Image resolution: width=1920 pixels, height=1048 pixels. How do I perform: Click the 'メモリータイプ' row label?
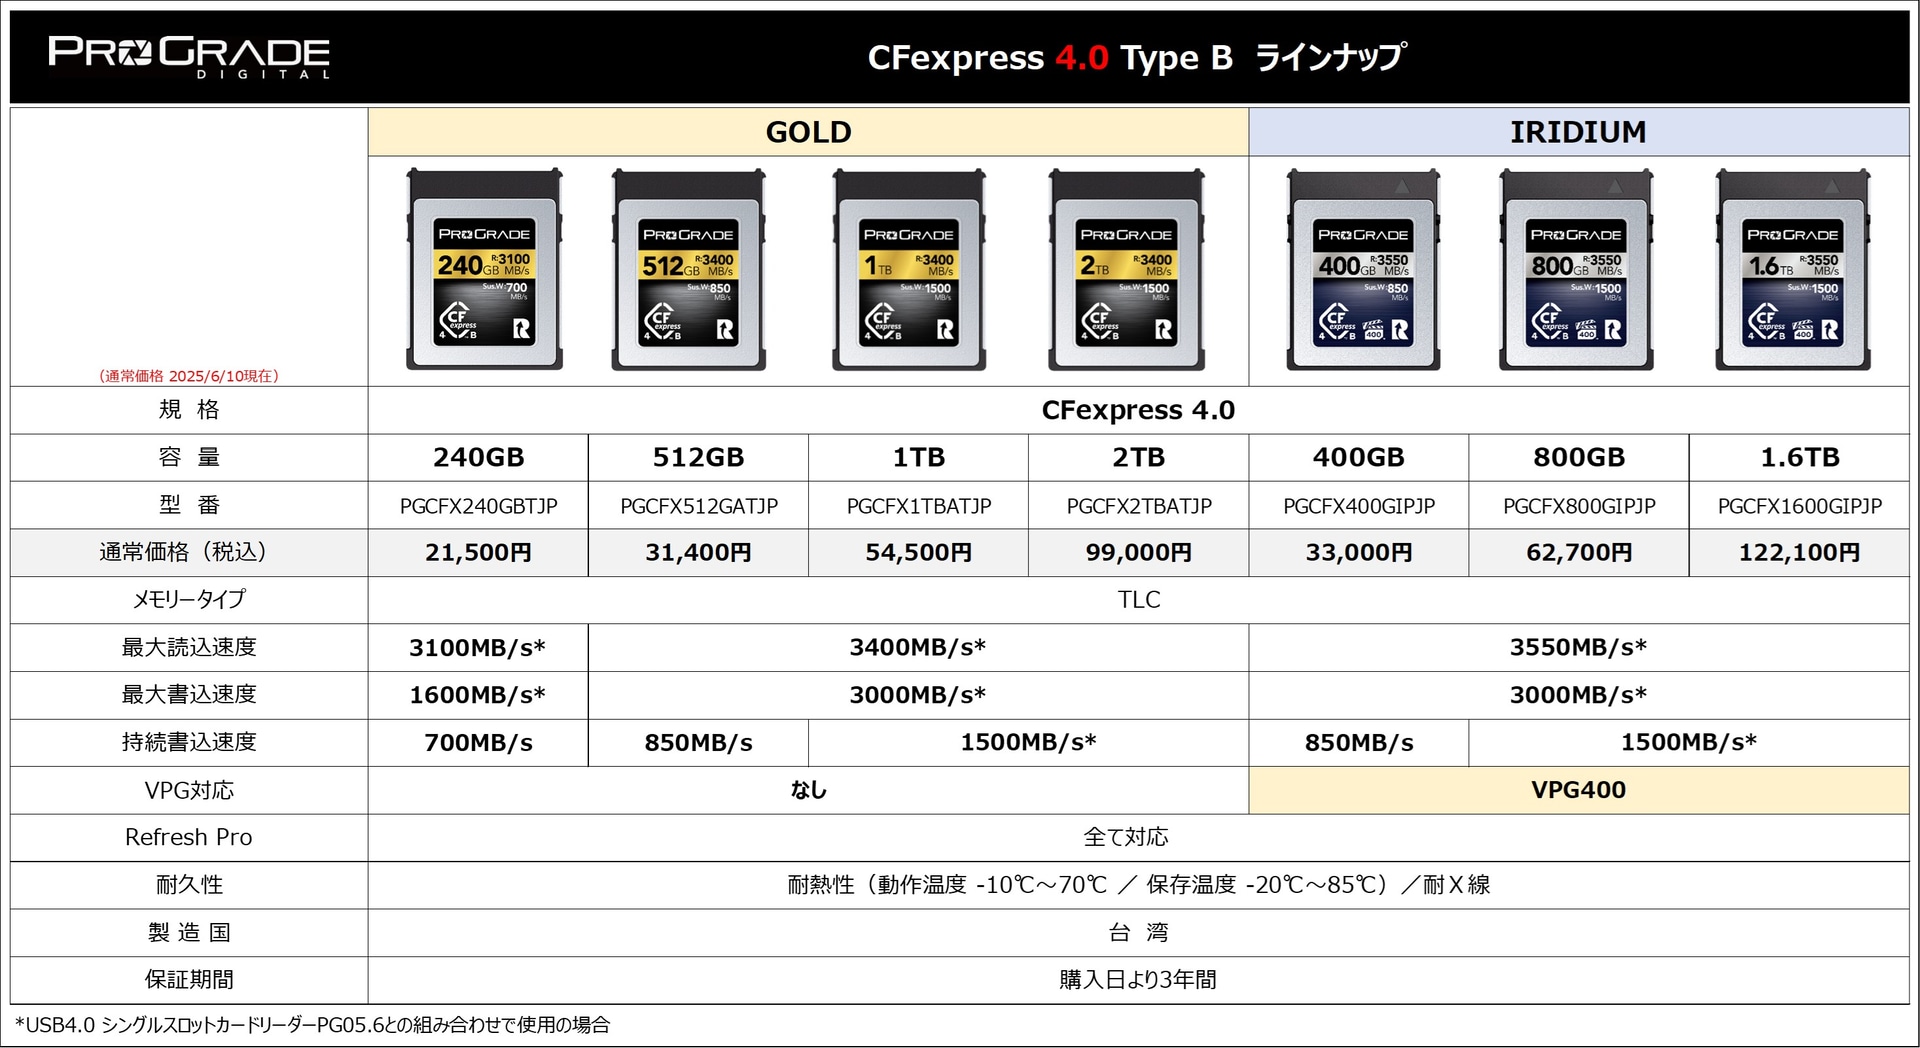coord(189,600)
